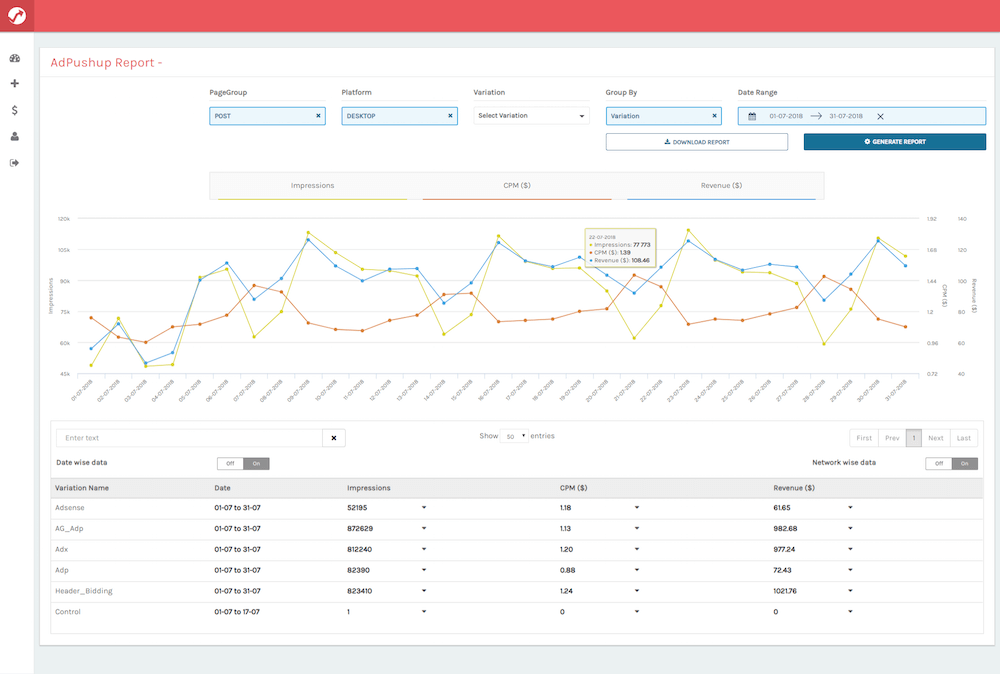Clear the date range with X

point(880,116)
